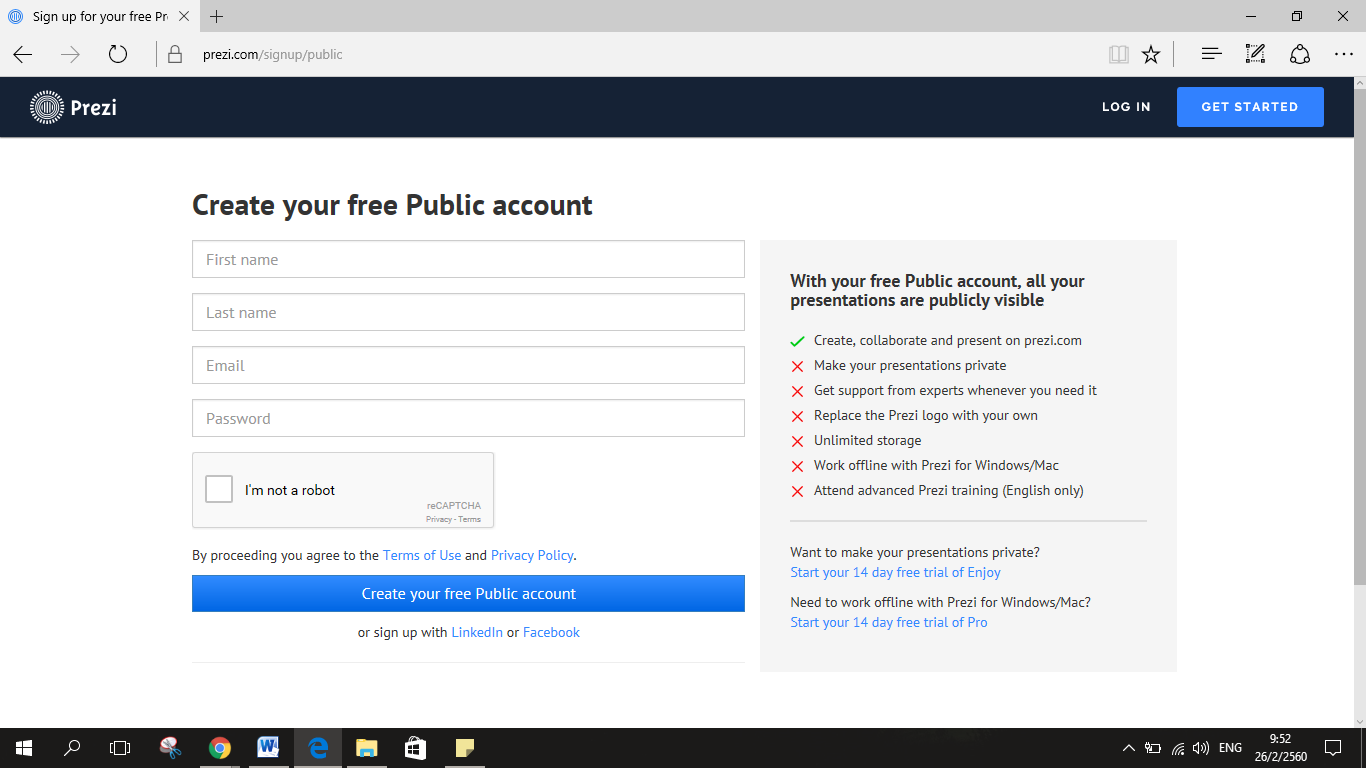Start the 14 day trial of Pro
Viewport: 1366px width, 768px height.
click(x=888, y=622)
